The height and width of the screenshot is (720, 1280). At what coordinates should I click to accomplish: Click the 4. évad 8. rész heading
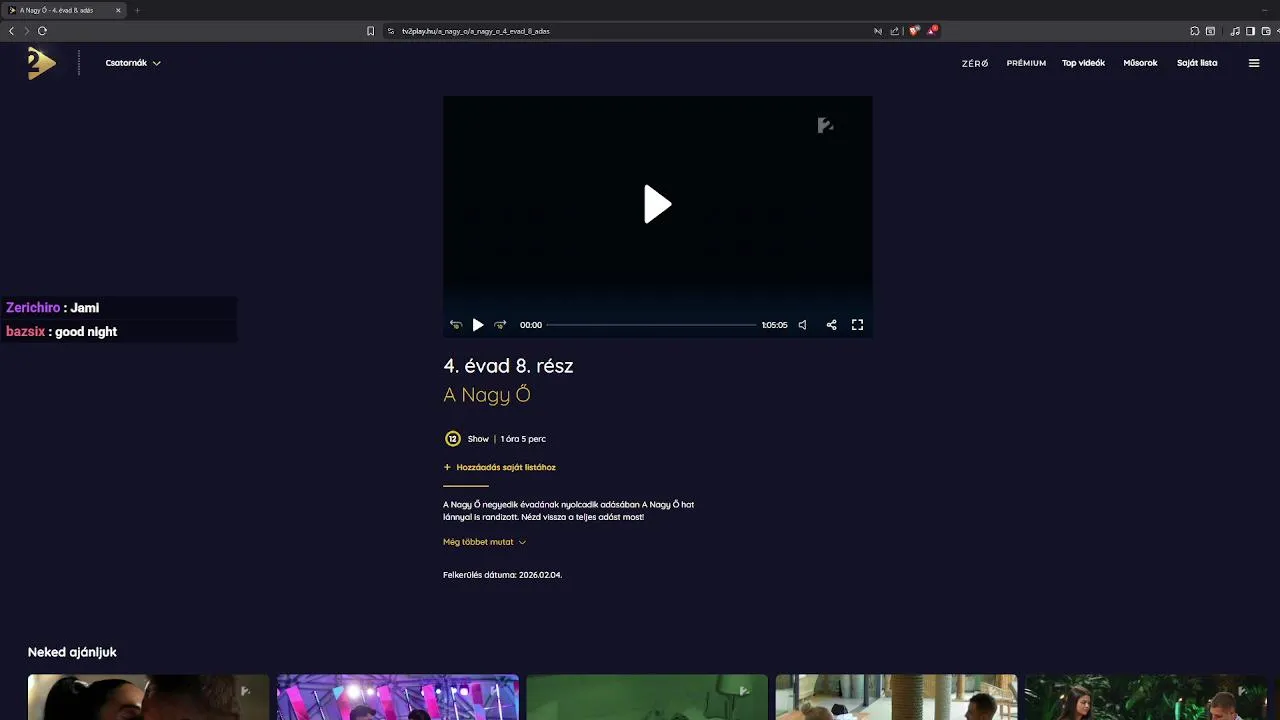[508, 366]
